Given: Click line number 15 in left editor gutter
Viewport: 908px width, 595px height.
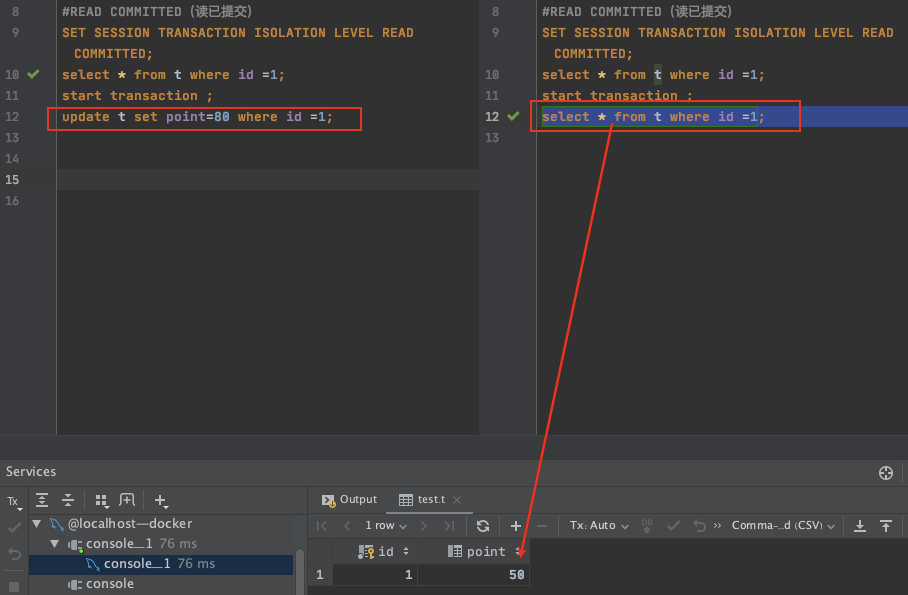Looking at the screenshot, I should tap(12, 180).
